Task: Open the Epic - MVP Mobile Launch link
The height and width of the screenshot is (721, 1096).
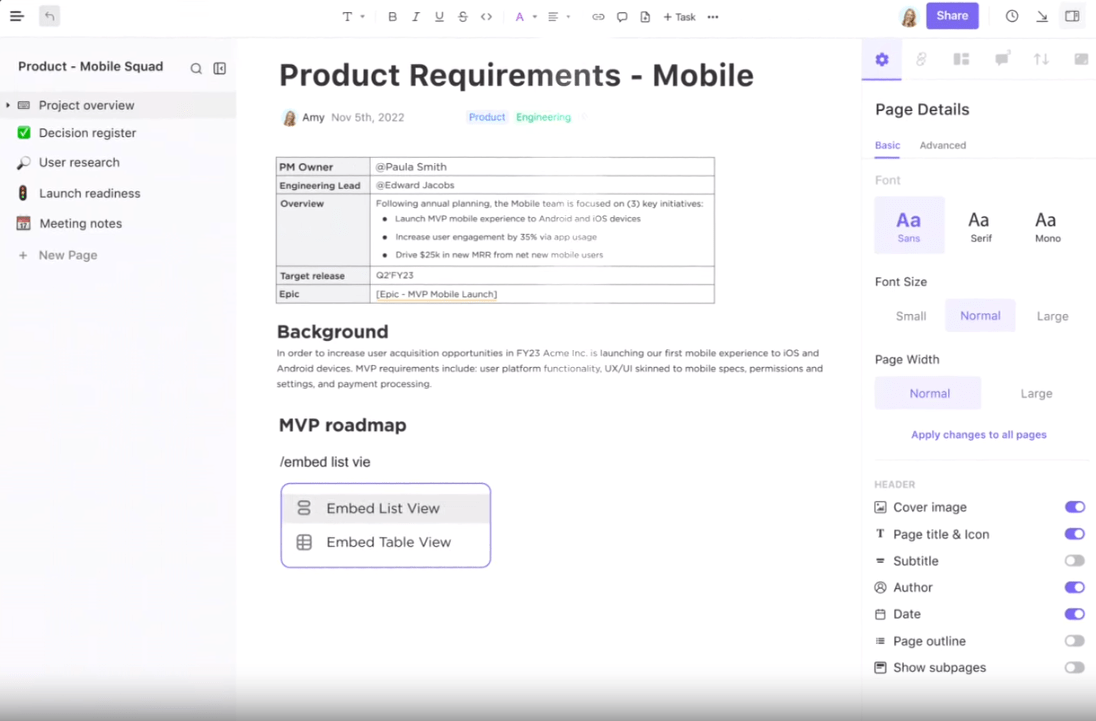Action: pos(436,294)
